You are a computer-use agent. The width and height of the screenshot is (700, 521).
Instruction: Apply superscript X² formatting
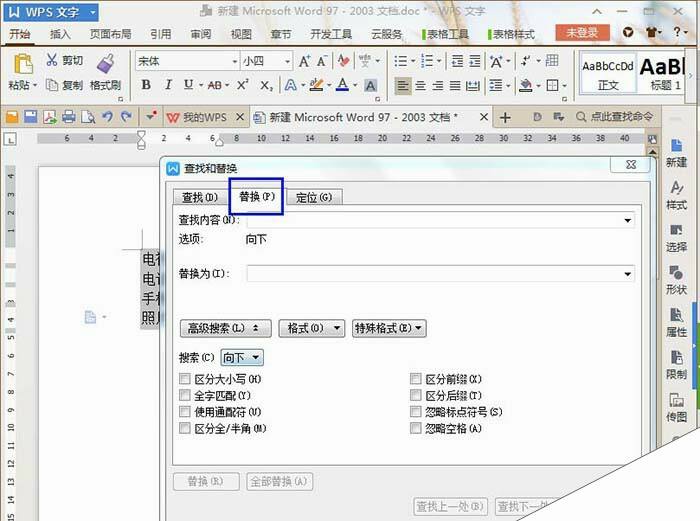coord(242,84)
